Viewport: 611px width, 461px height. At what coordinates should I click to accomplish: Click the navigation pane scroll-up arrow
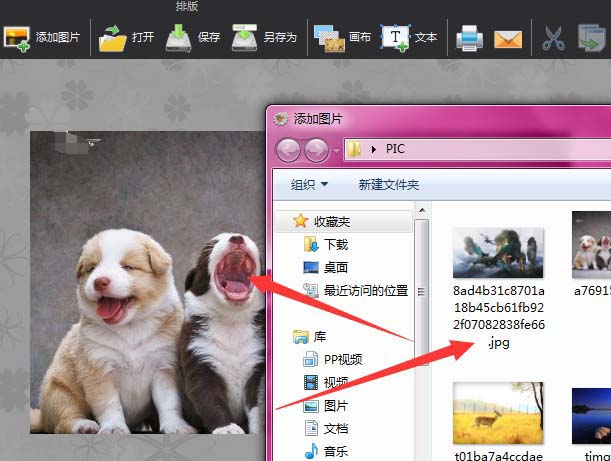(422, 210)
